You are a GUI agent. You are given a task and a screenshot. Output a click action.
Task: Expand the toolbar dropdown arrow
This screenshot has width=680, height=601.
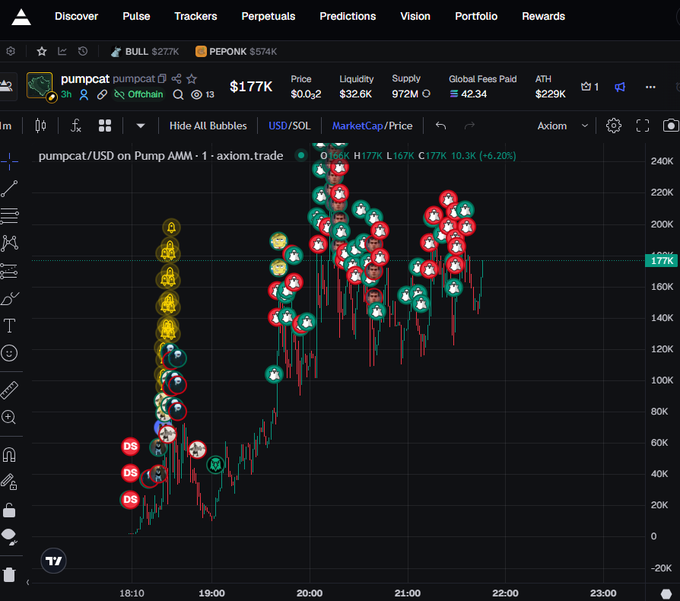pyautogui.click(x=140, y=126)
